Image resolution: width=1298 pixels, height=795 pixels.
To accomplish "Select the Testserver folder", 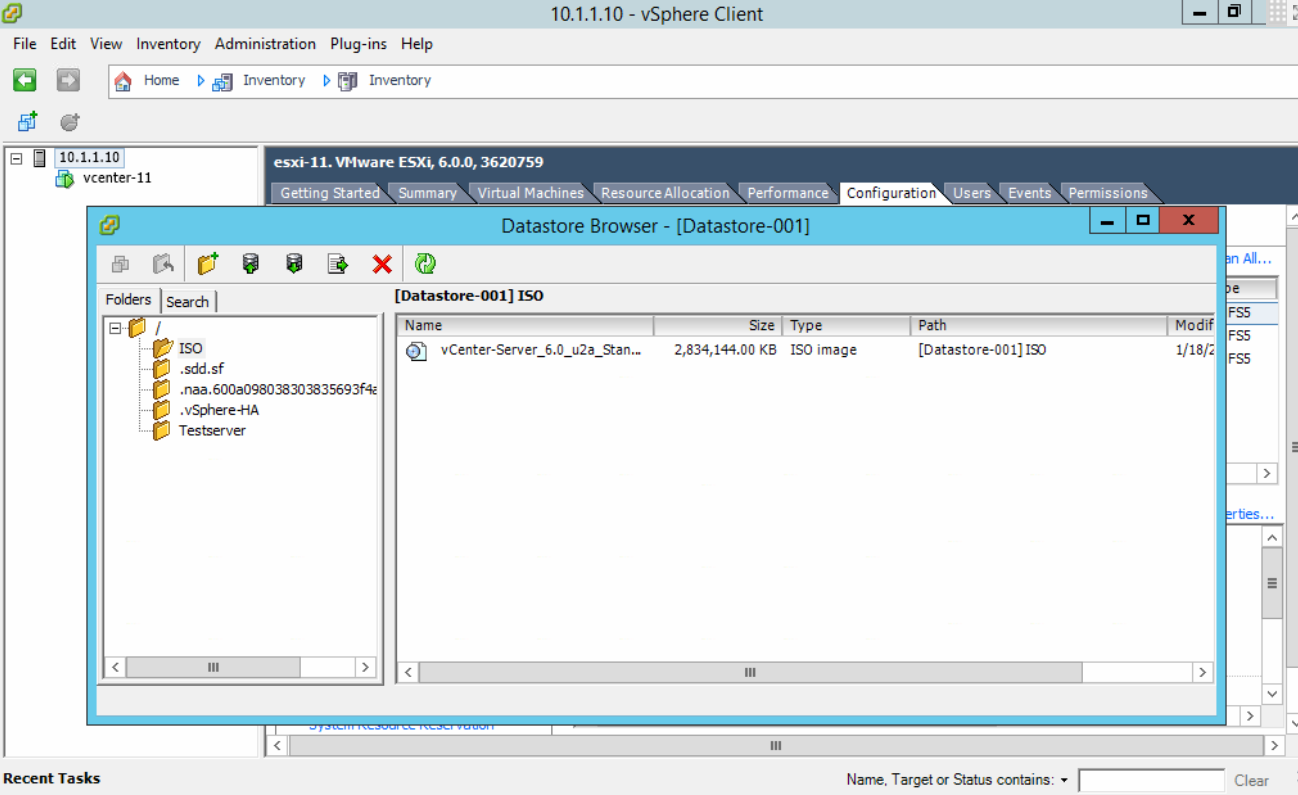I will [x=211, y=431].
